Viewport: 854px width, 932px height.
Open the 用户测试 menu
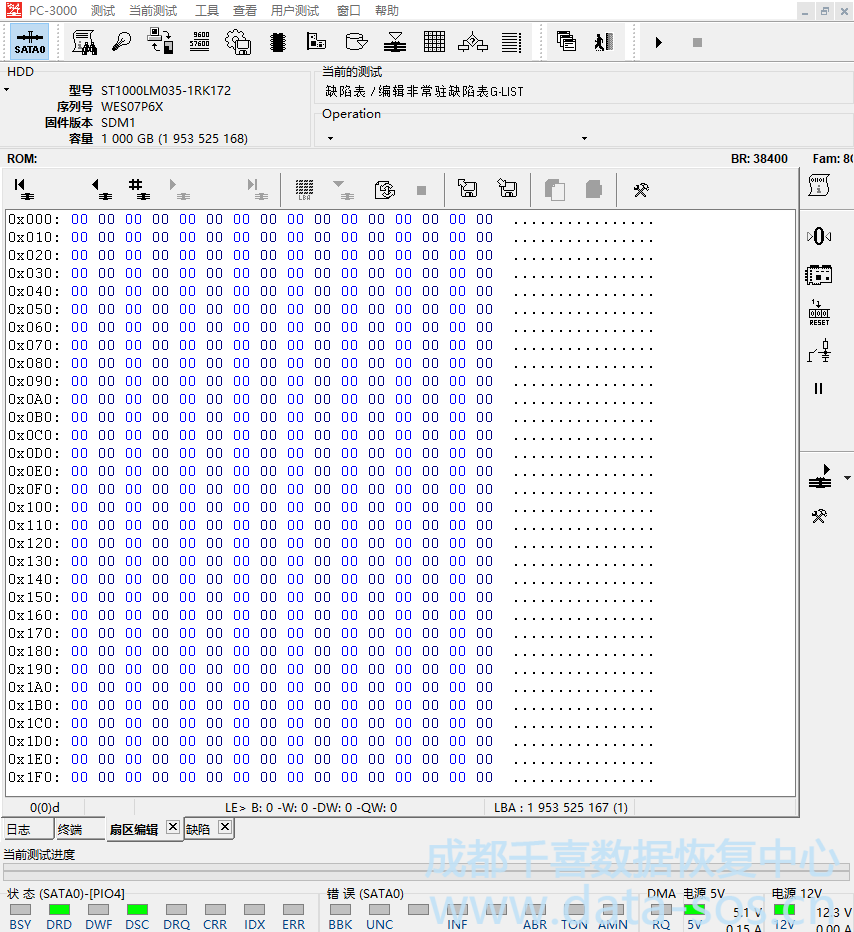(x=294, y=11)
